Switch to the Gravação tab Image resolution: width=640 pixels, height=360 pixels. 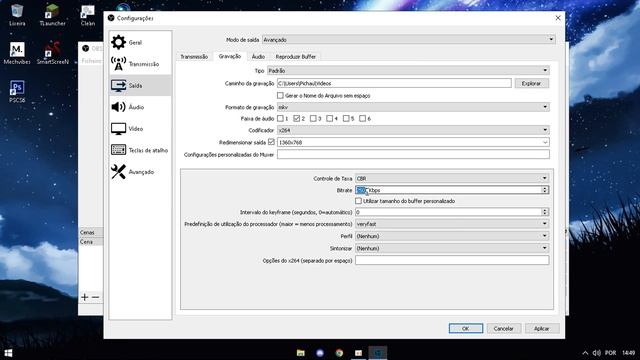[x=230, y=56]
